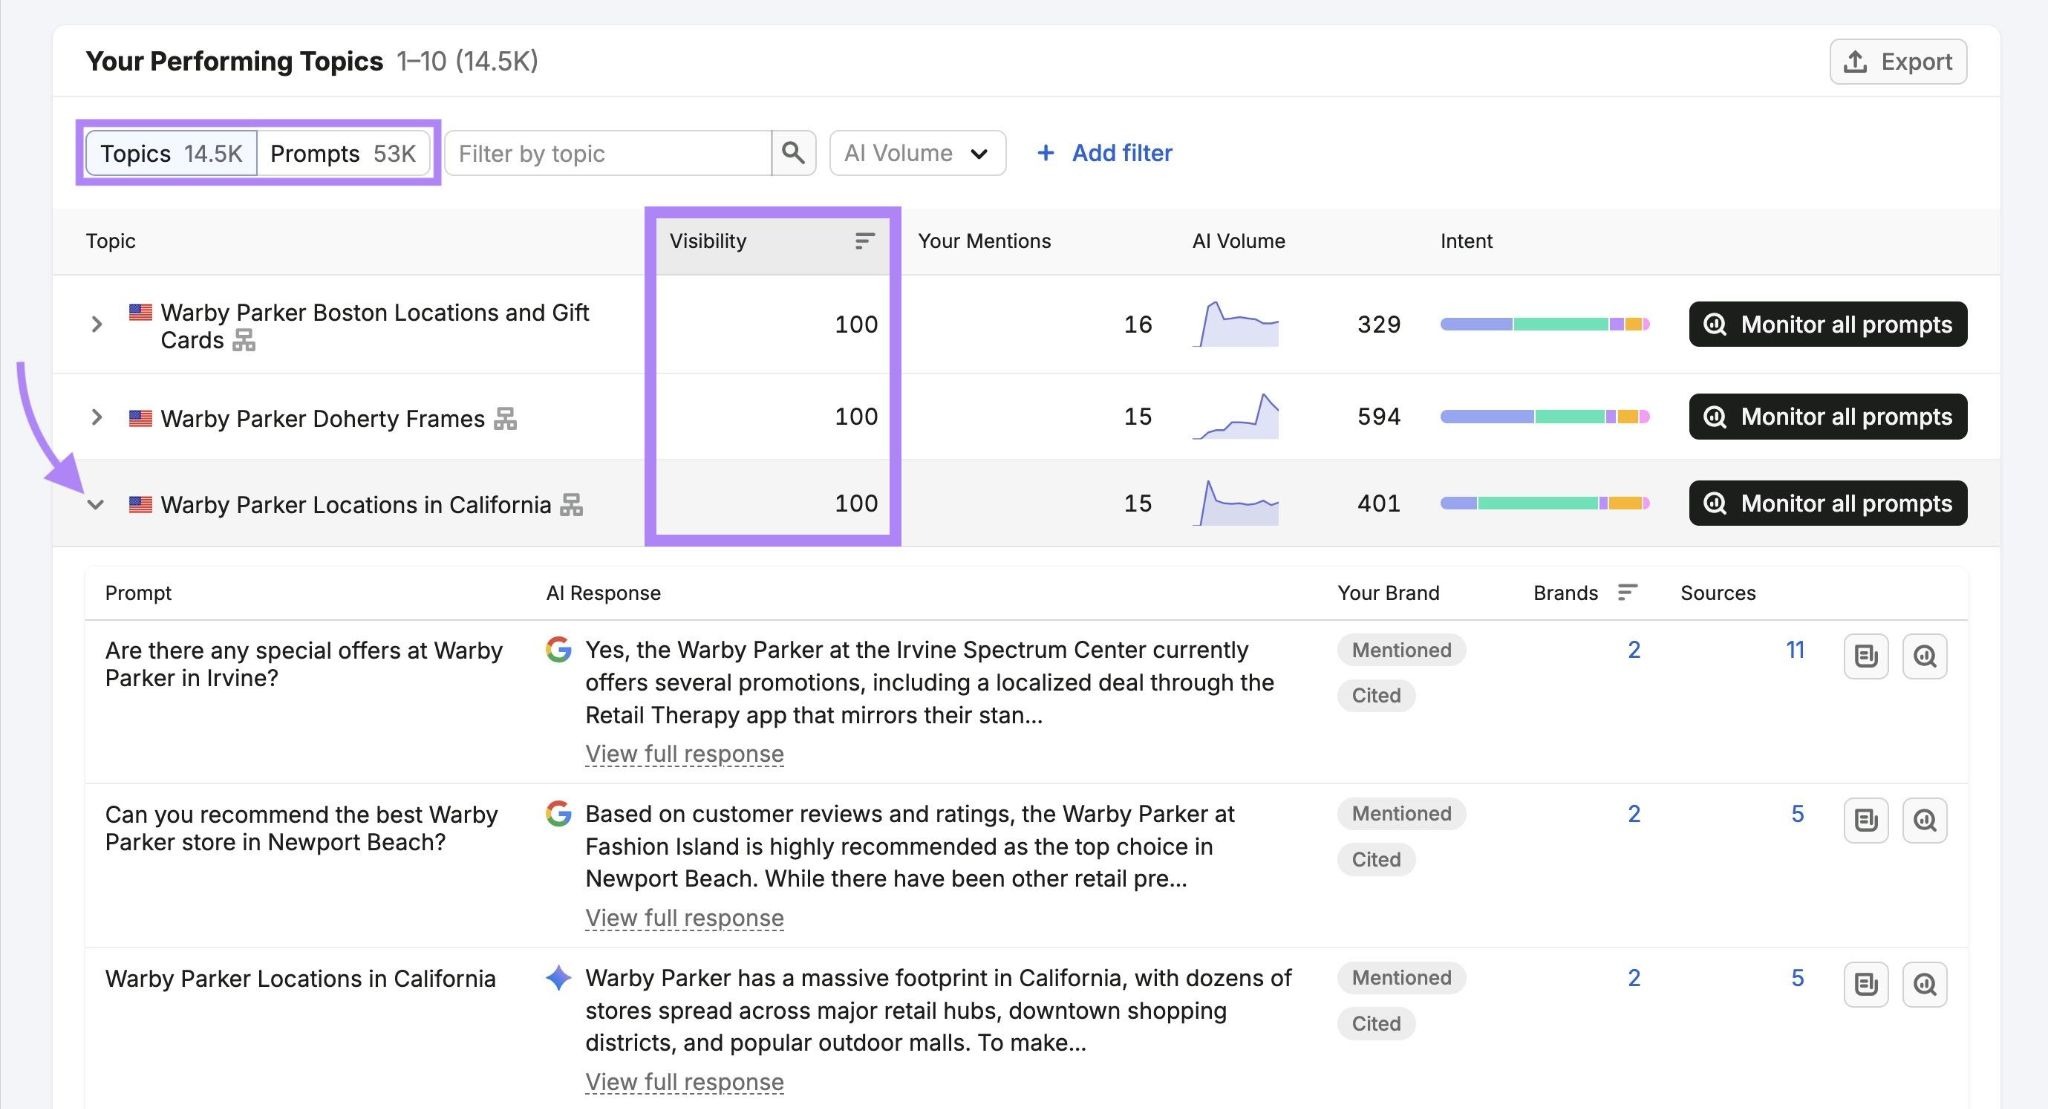Click AI Volume trend chart for Locations in California

coord(1236,503)
